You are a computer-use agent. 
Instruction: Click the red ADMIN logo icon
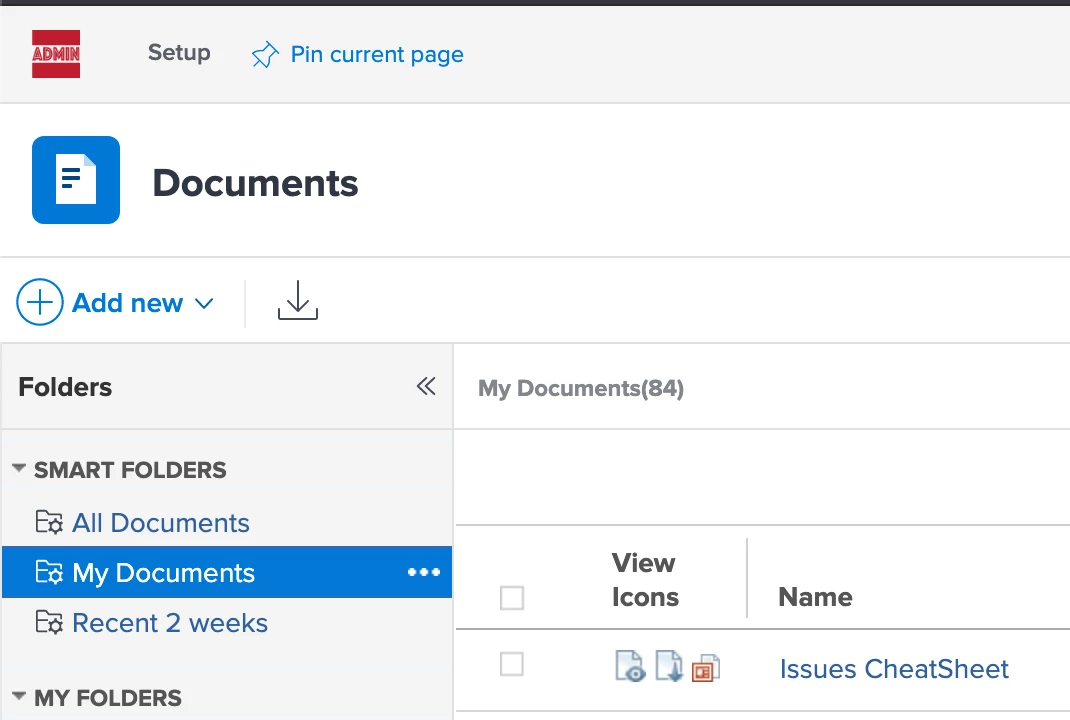[56, 54]
